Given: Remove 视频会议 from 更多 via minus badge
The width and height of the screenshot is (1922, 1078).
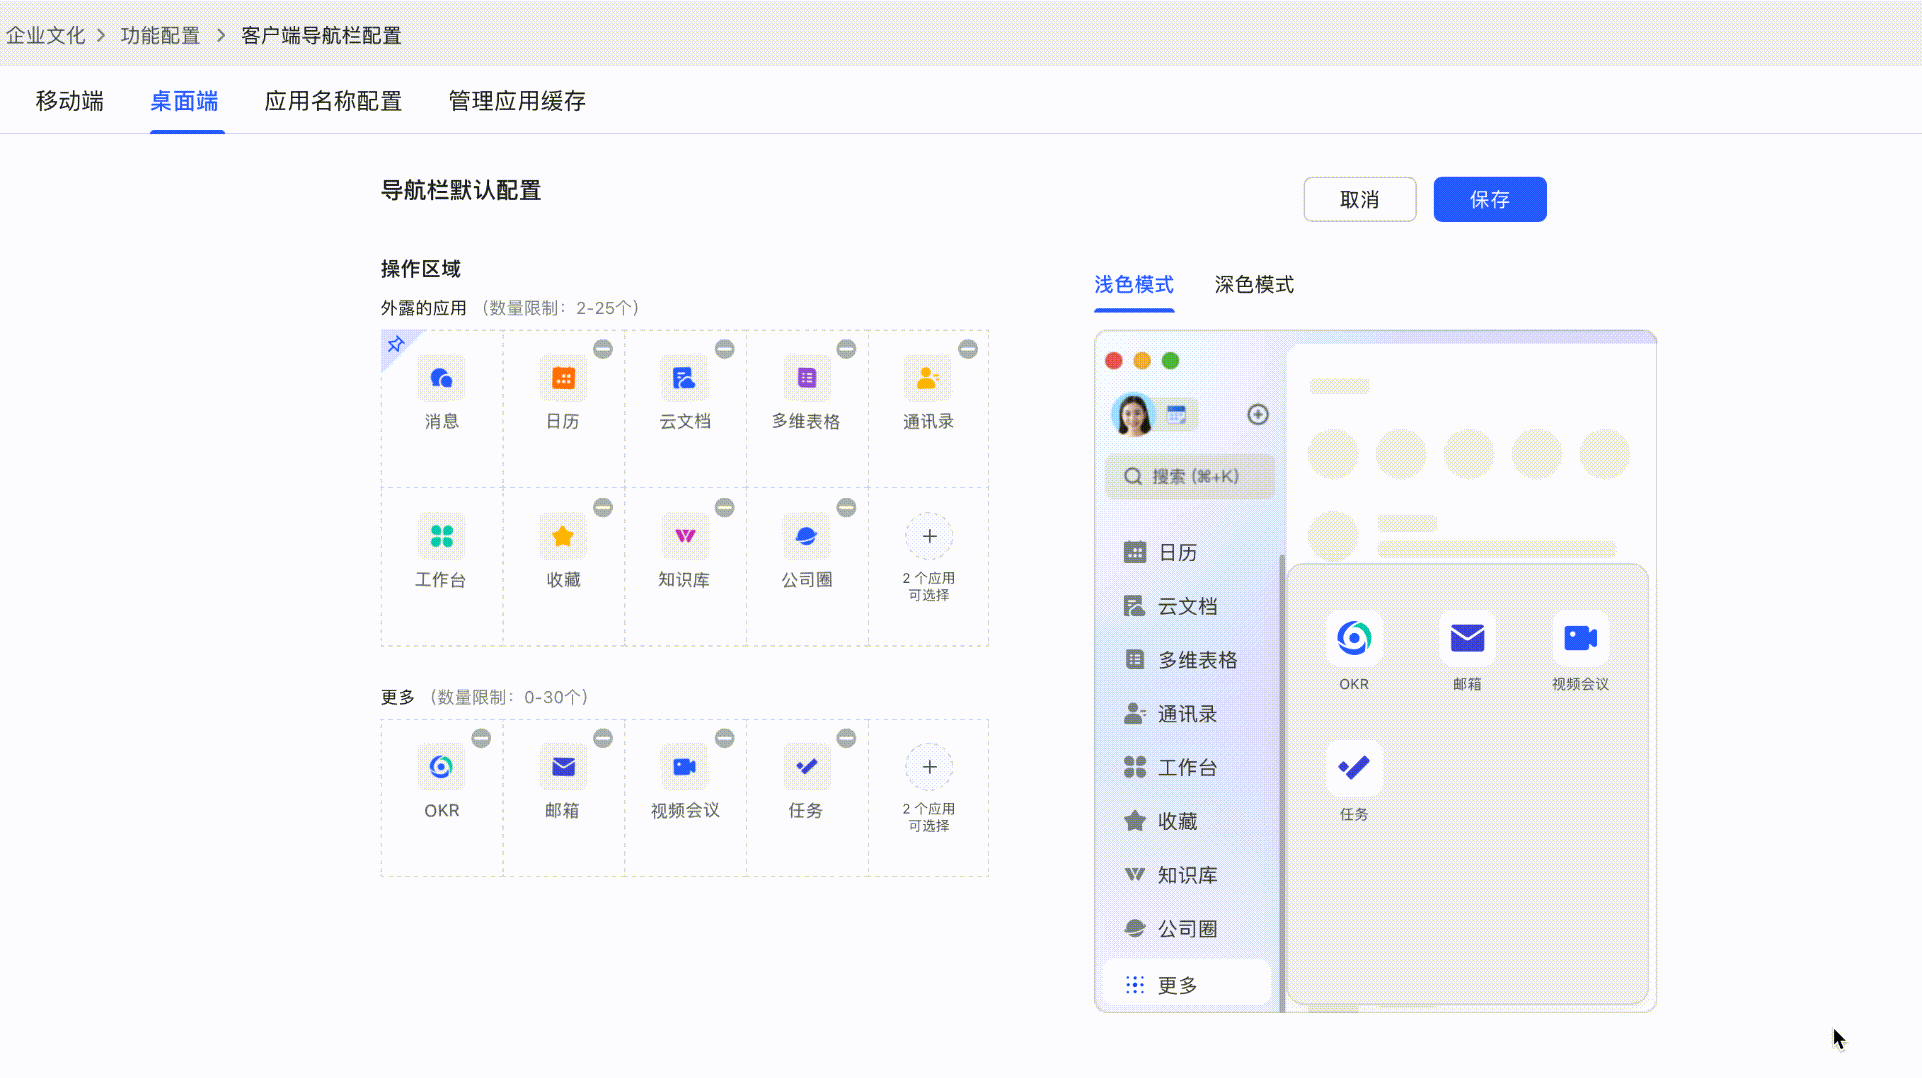Looking at the screenshot, I should (725, 738).
